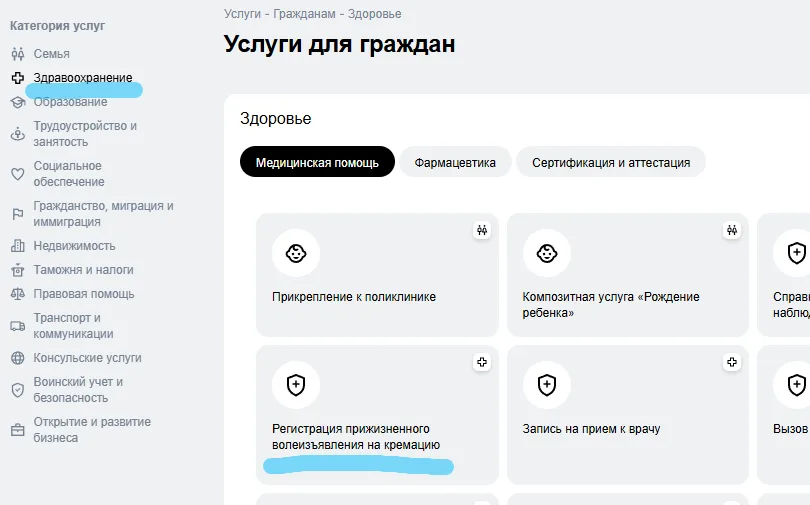
Task: Click the Гражданам breadcrumb link
Action: point(304,14)
